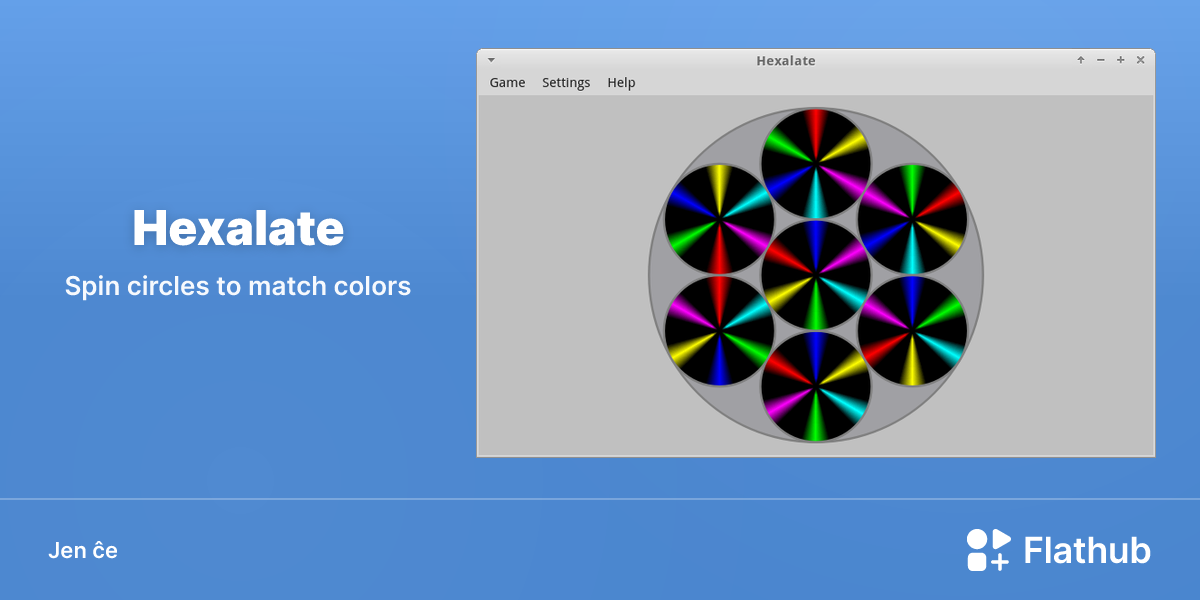
Task: Spin the upper-right circle with green top spoke
Action: (912, 219)
